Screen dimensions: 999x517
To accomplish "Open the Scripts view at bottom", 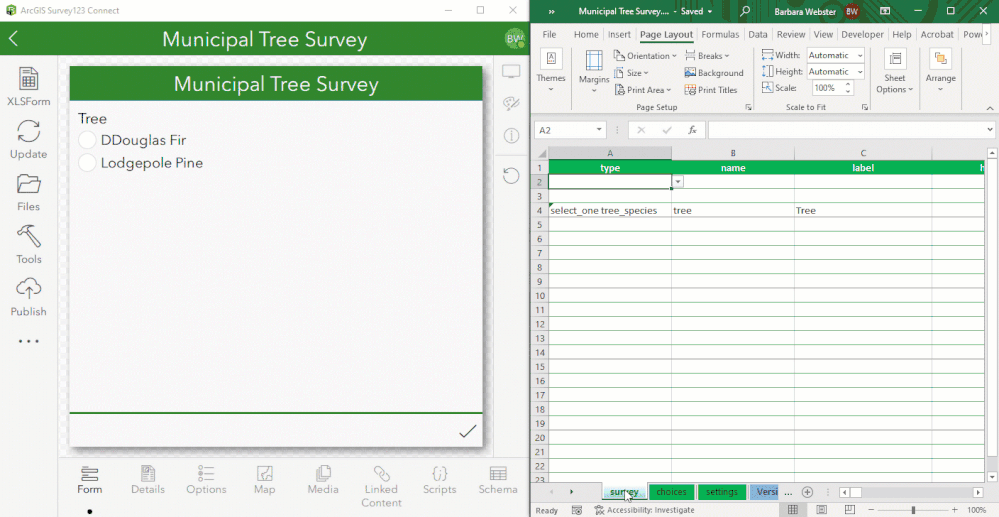I will 440,481.
